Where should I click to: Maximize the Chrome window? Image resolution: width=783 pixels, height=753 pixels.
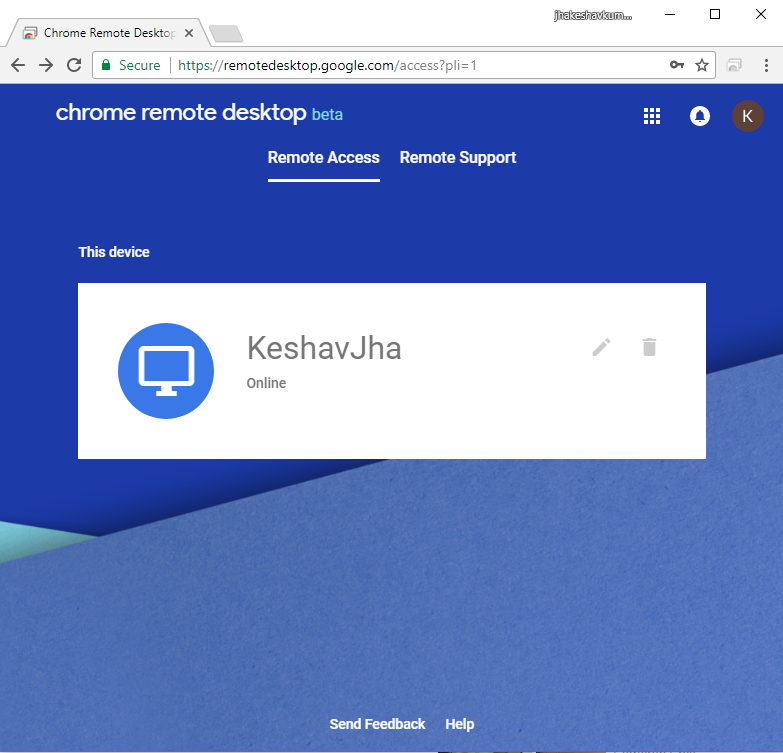click(x=715, y=14)
